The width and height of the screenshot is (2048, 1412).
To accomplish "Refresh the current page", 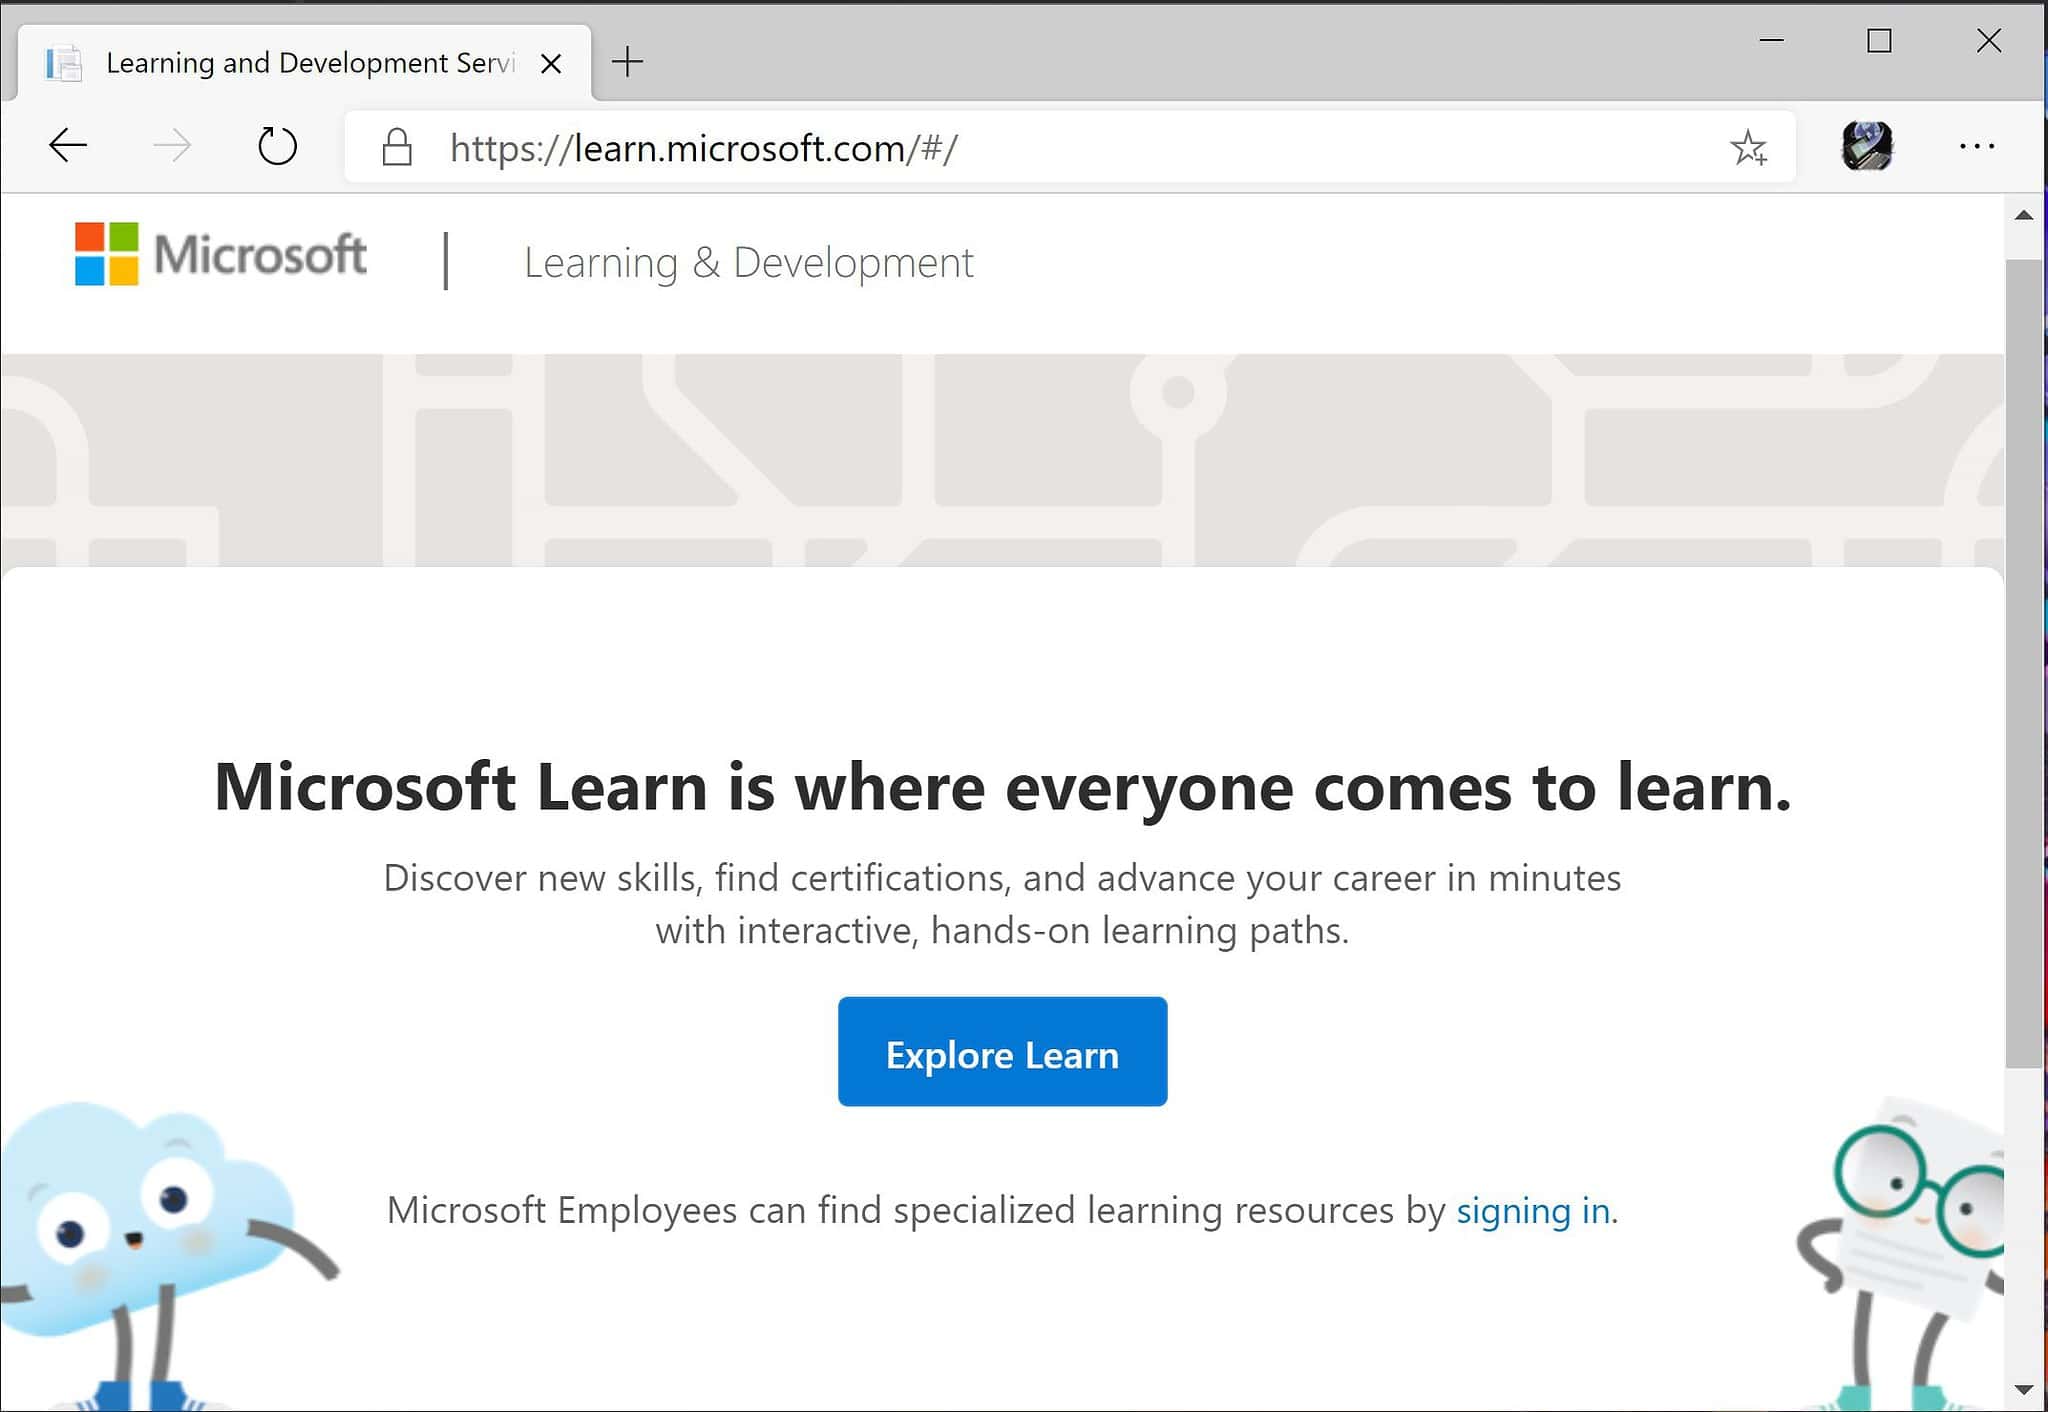I will [x=277, y=146].
